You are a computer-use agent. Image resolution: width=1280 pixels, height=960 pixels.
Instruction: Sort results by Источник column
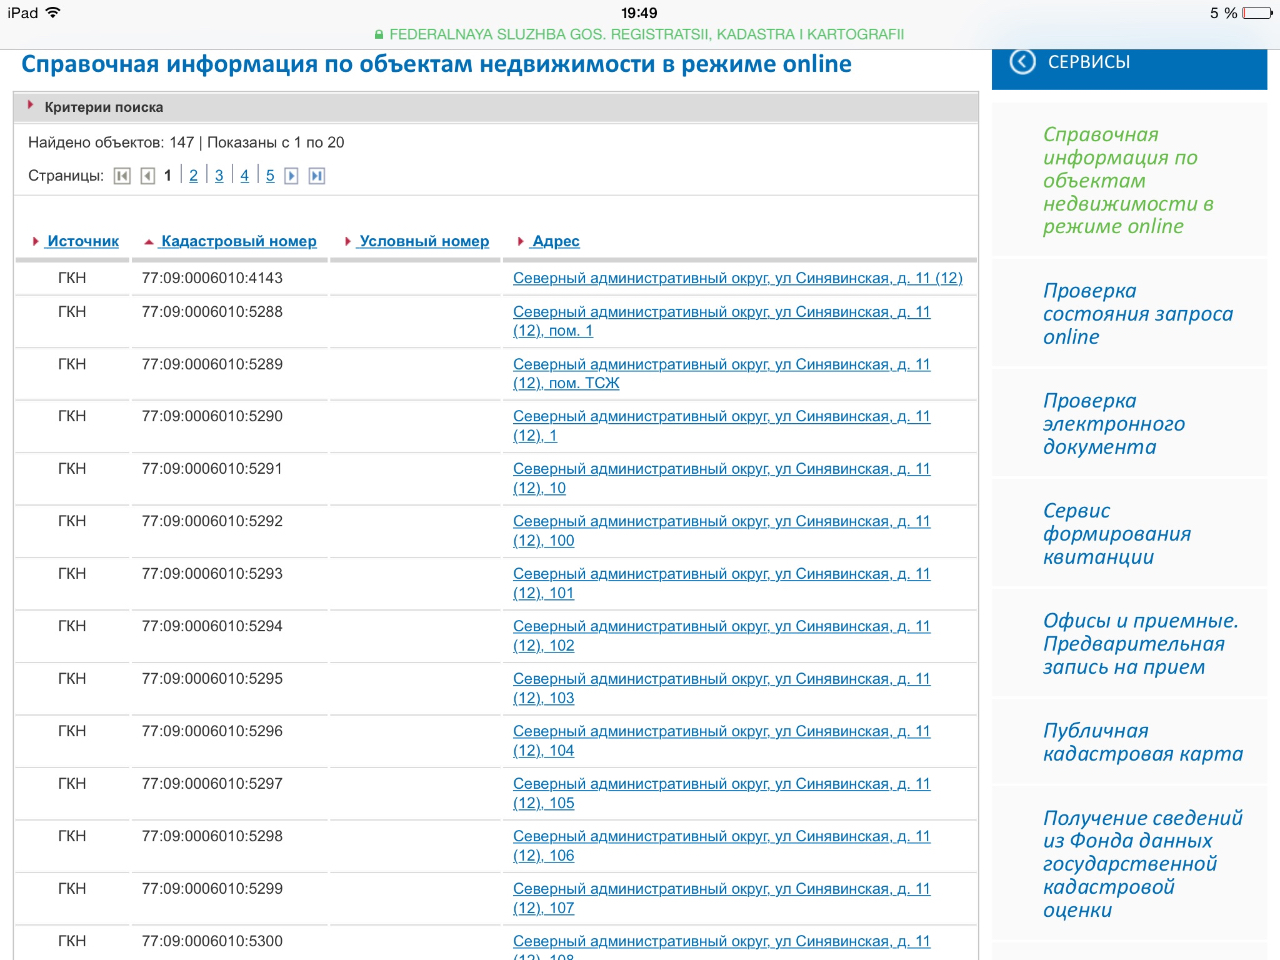83,241
